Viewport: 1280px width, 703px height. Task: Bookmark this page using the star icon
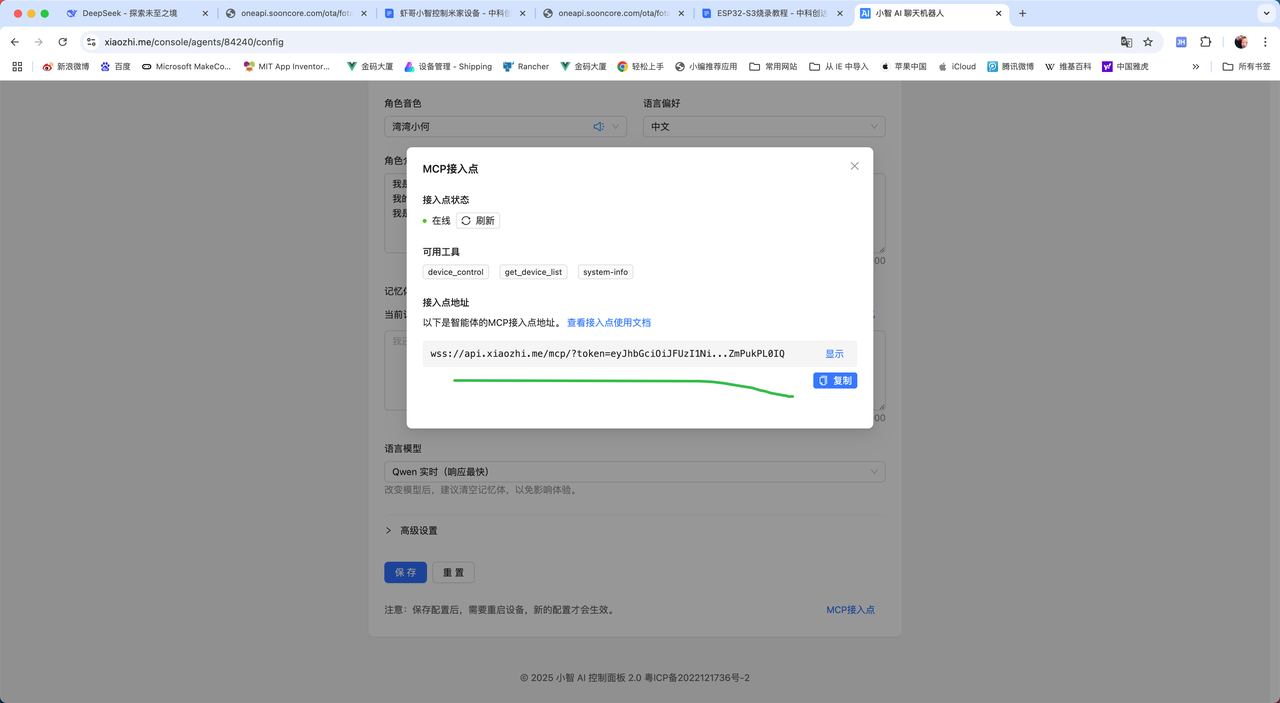(x=1147, y=42)
